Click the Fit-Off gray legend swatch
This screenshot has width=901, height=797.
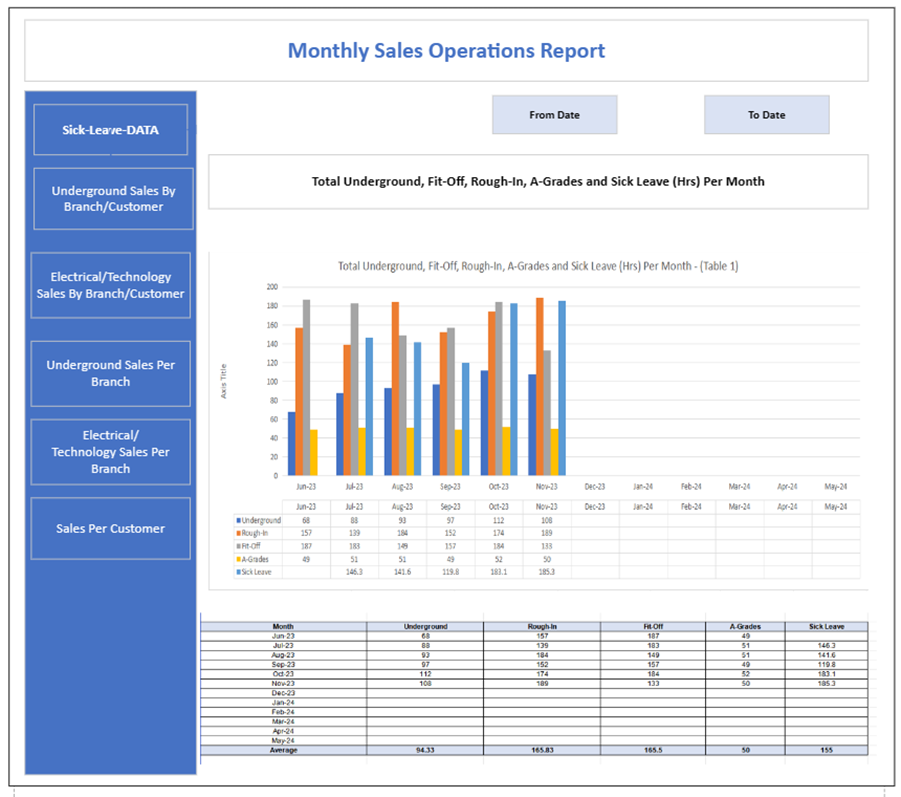click(x=237, y=547)
